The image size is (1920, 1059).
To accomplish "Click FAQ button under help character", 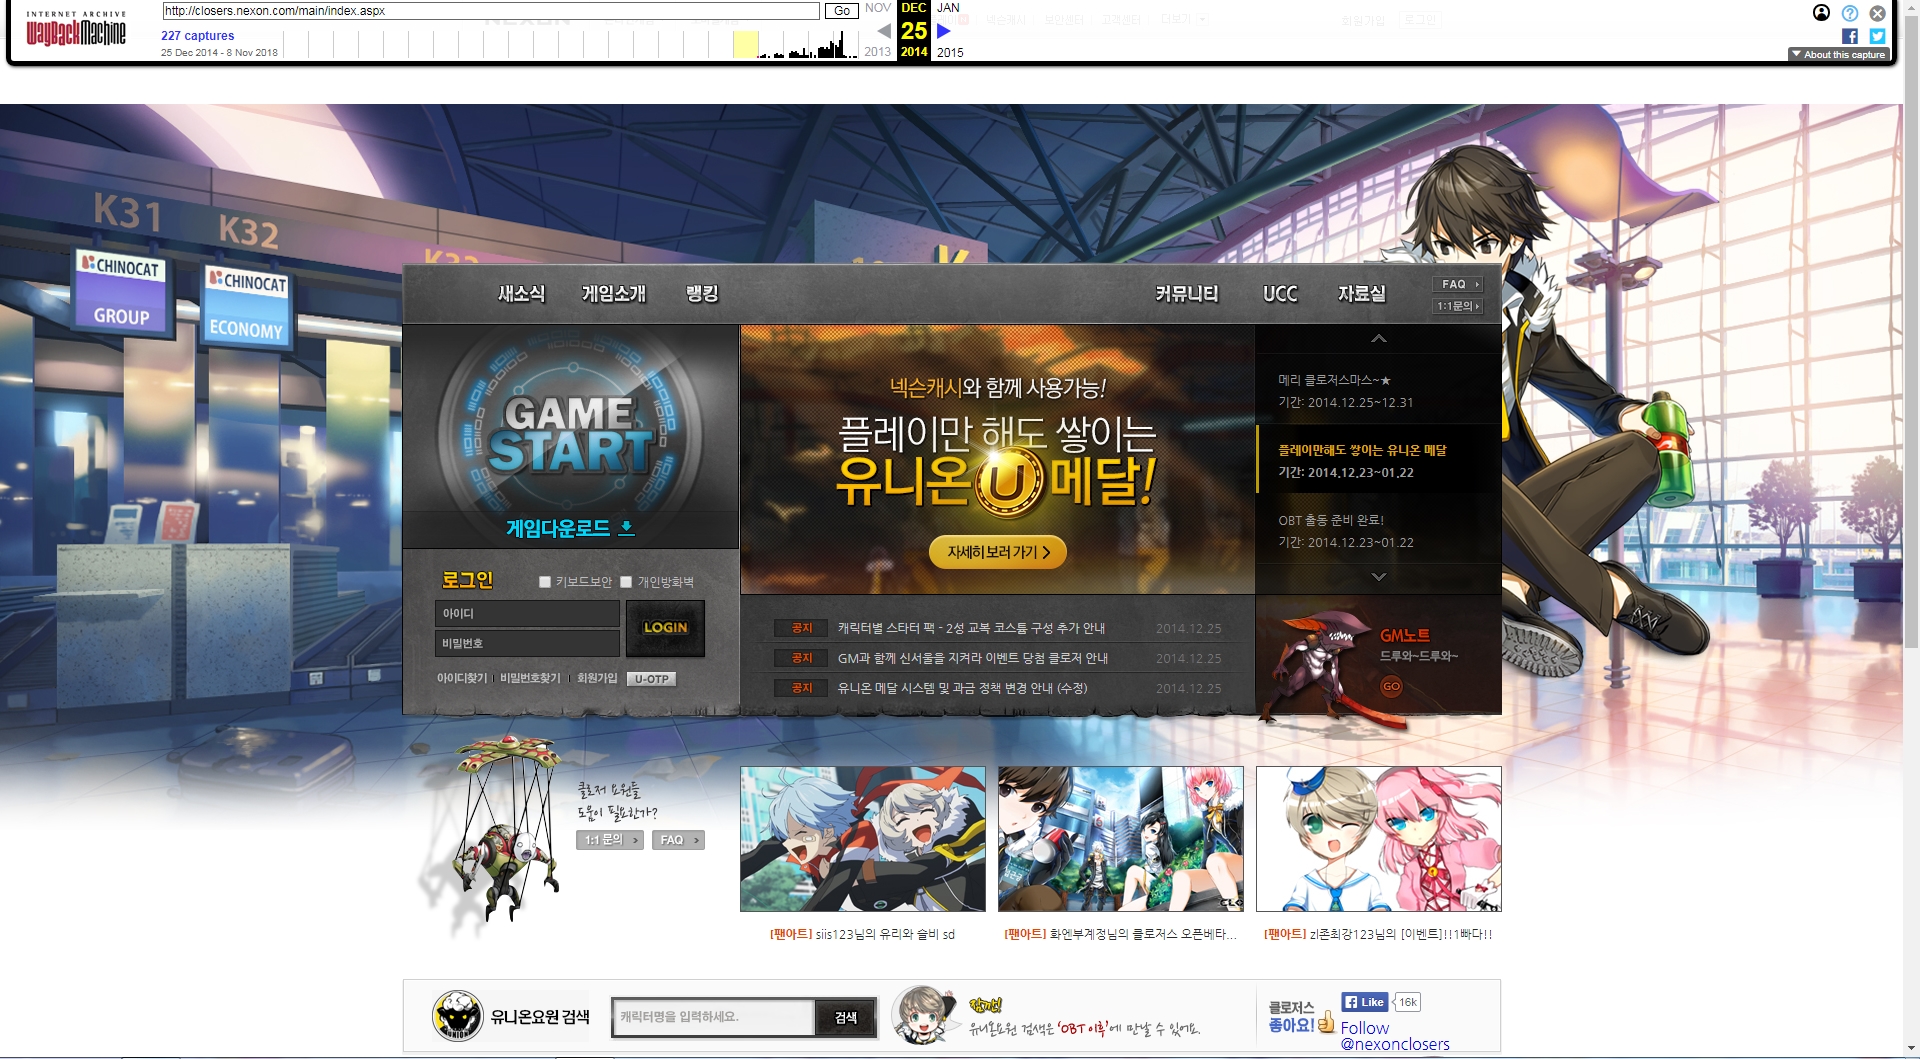I will (678, 840).
